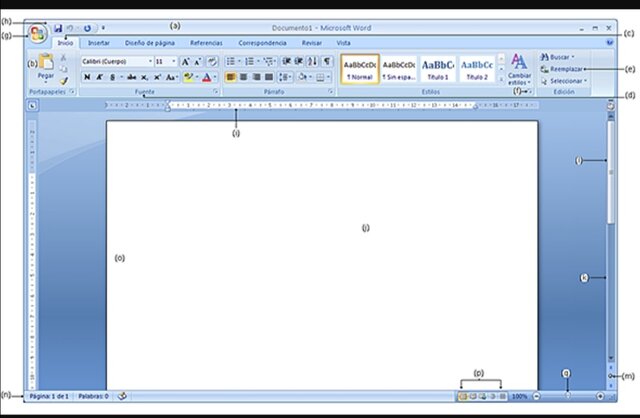Image resolution: width=640 pixels, height=418 pixels.
Task: Open paragraph shading paint bucket
Action: [302, 77]
